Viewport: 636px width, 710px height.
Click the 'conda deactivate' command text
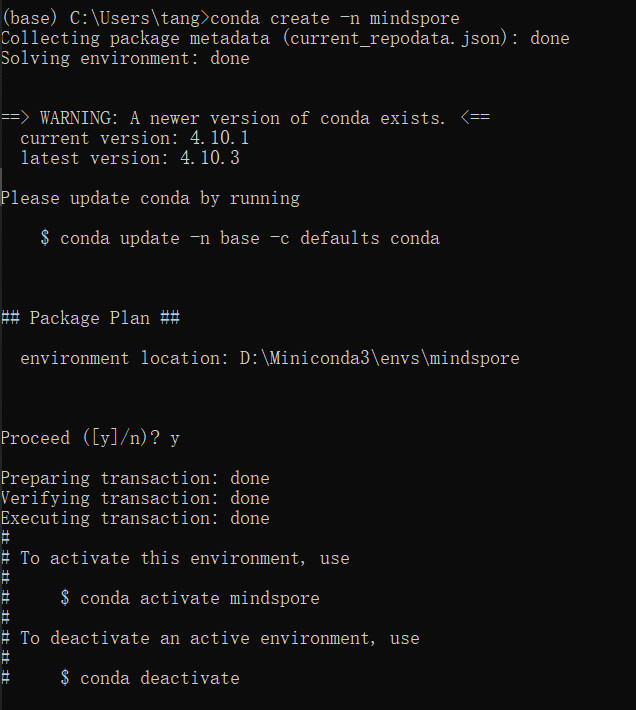(160, 678)
